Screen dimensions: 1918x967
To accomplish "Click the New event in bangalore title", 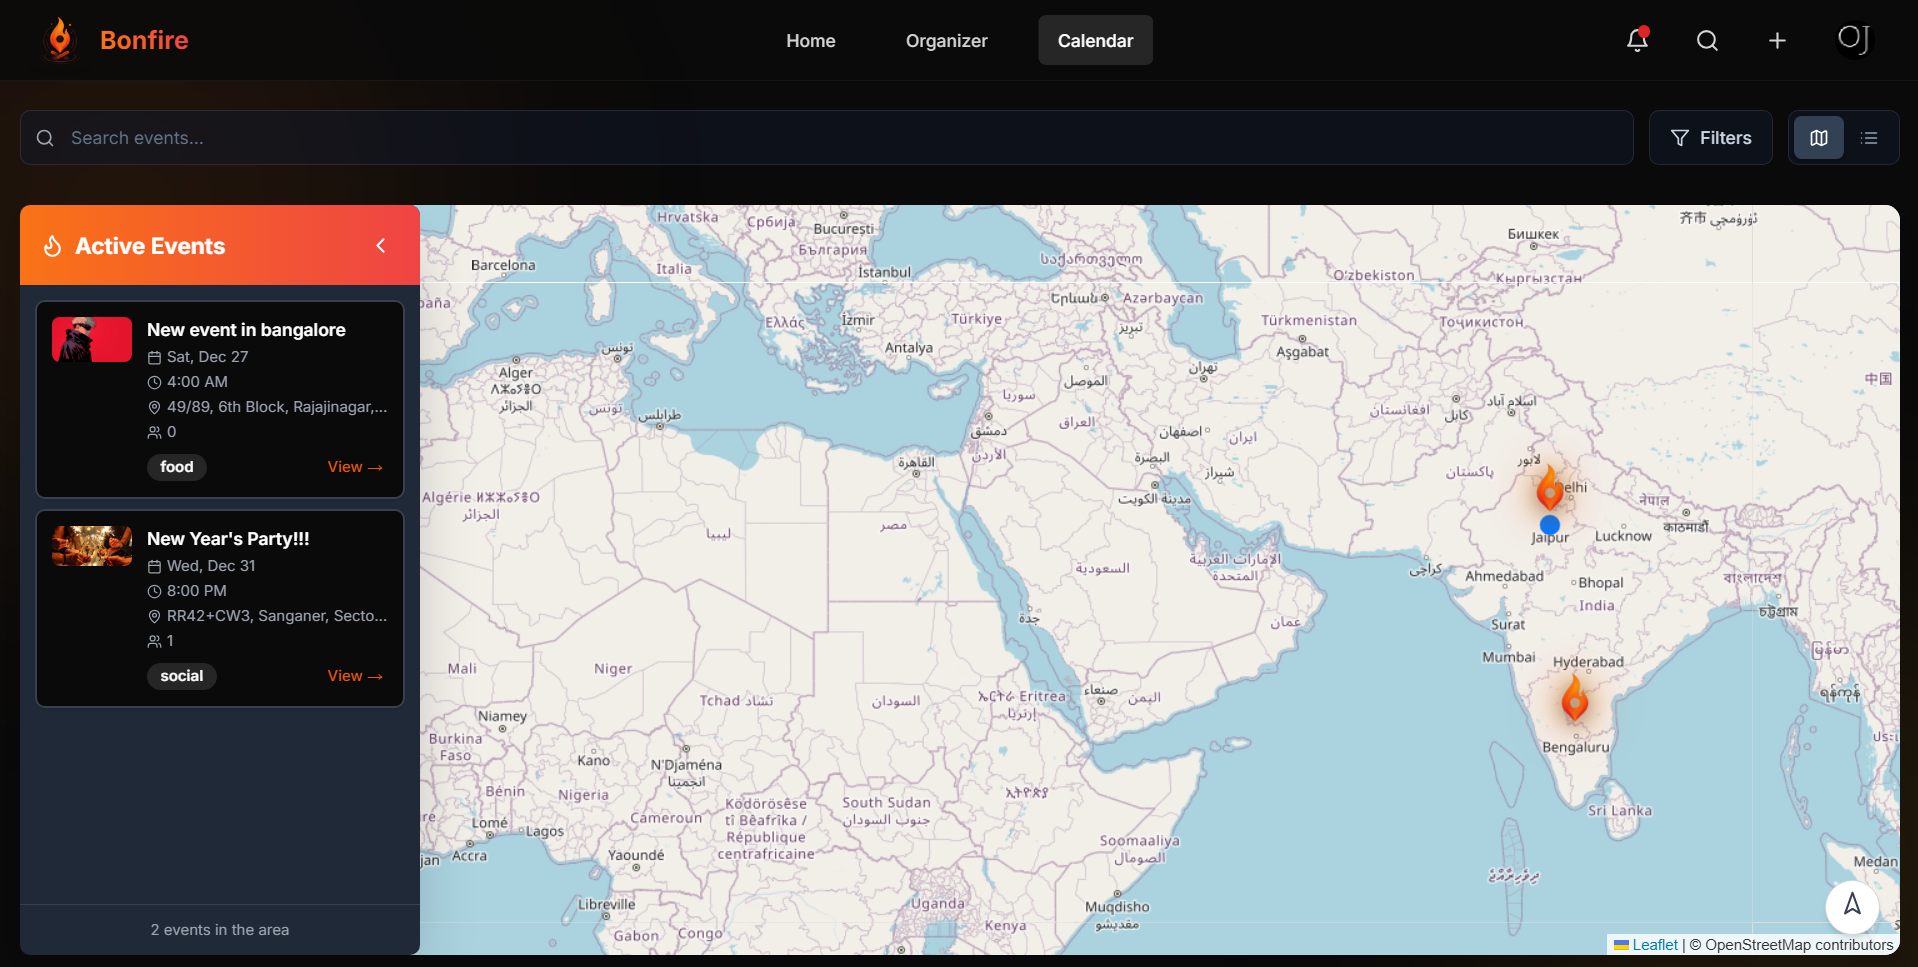I will [246, 330].
